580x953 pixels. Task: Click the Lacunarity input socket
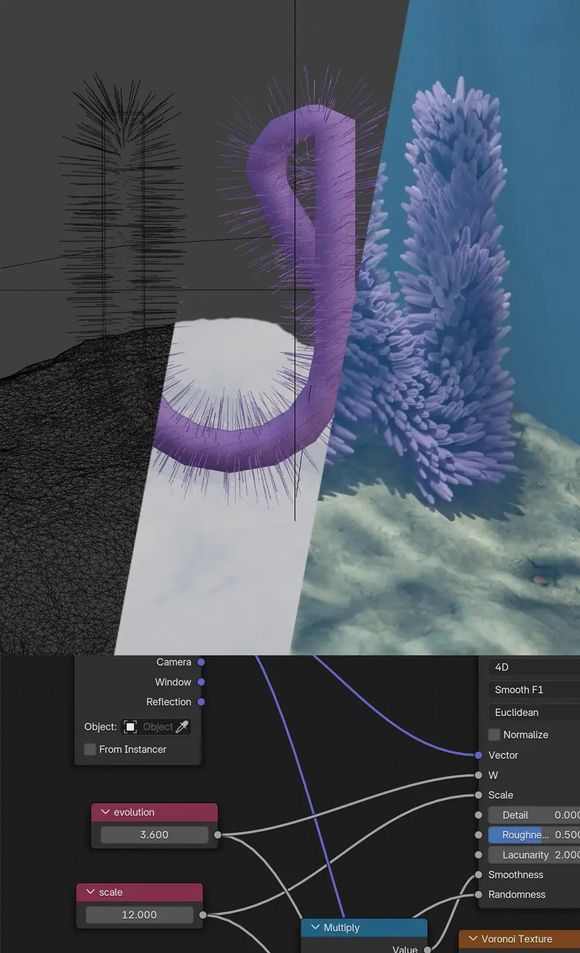click(x=478, y=855)
